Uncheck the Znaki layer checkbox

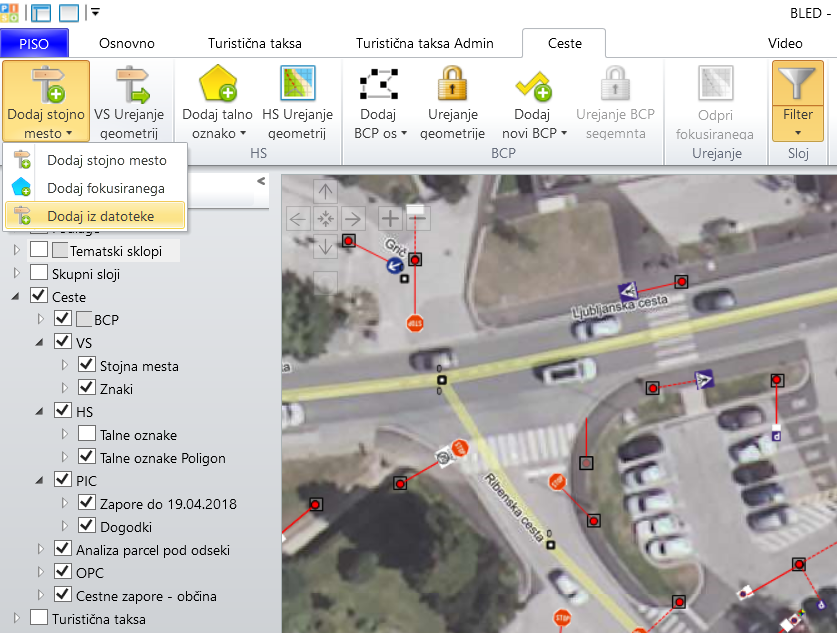click(x=86, y=388)
